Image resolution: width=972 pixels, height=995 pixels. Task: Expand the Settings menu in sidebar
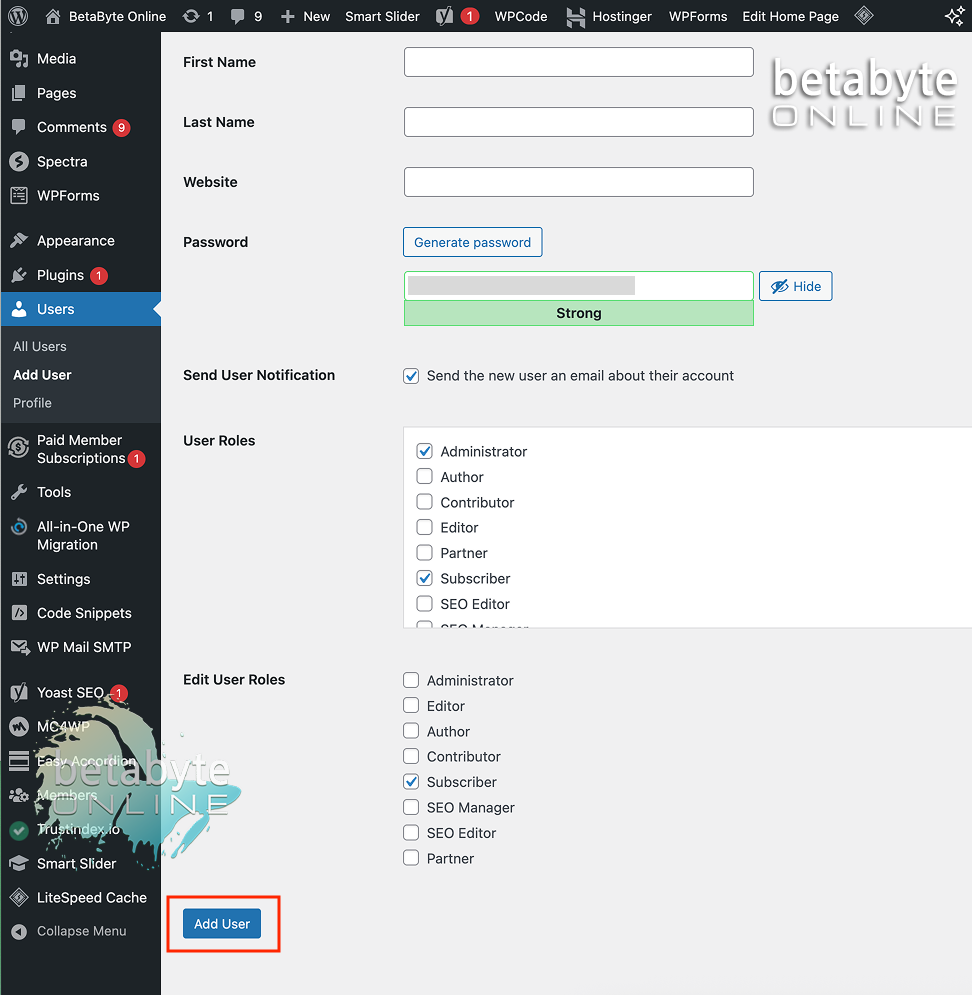click(x=63, y=579)
